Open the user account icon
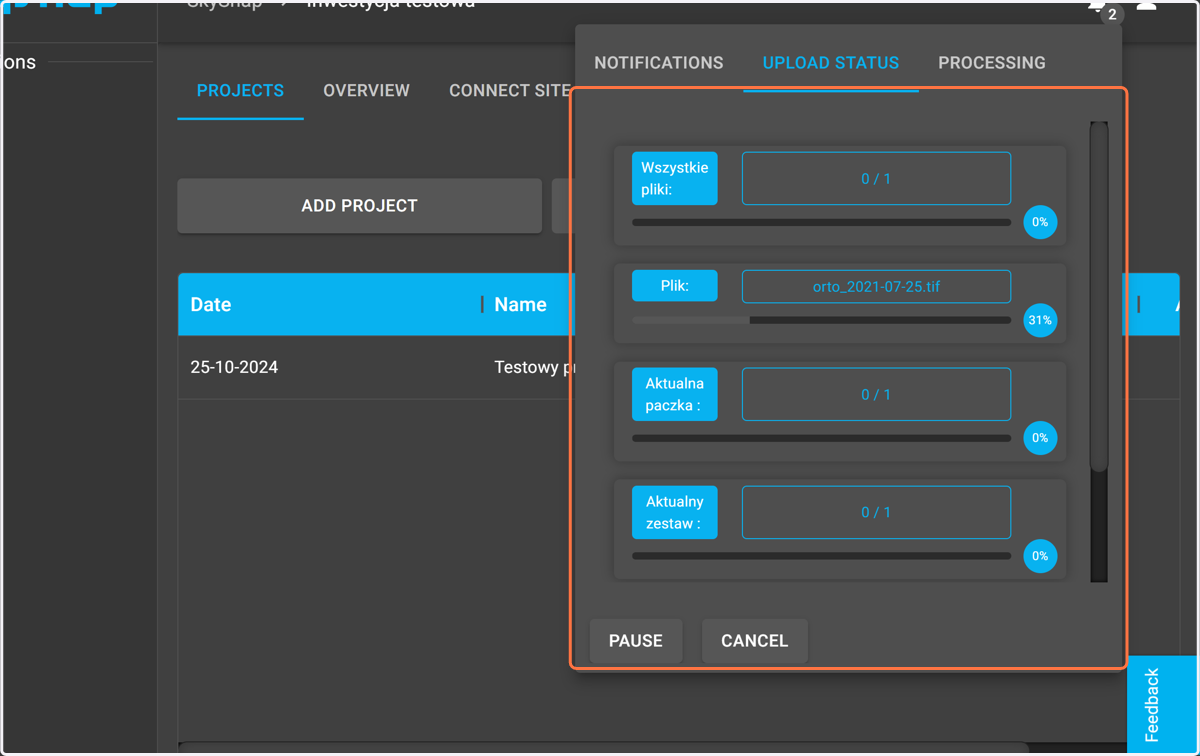Screen dimensions: 1200x756 click(1147, 6)
